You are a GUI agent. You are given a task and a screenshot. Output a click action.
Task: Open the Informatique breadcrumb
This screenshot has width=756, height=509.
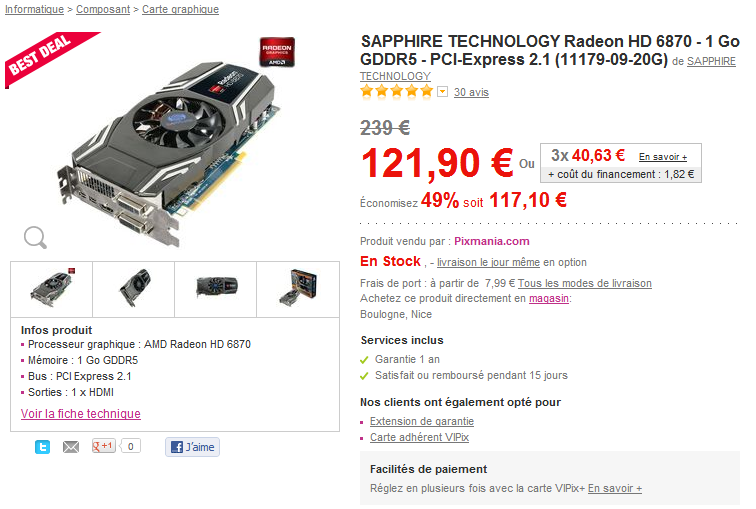coord(34,9)
